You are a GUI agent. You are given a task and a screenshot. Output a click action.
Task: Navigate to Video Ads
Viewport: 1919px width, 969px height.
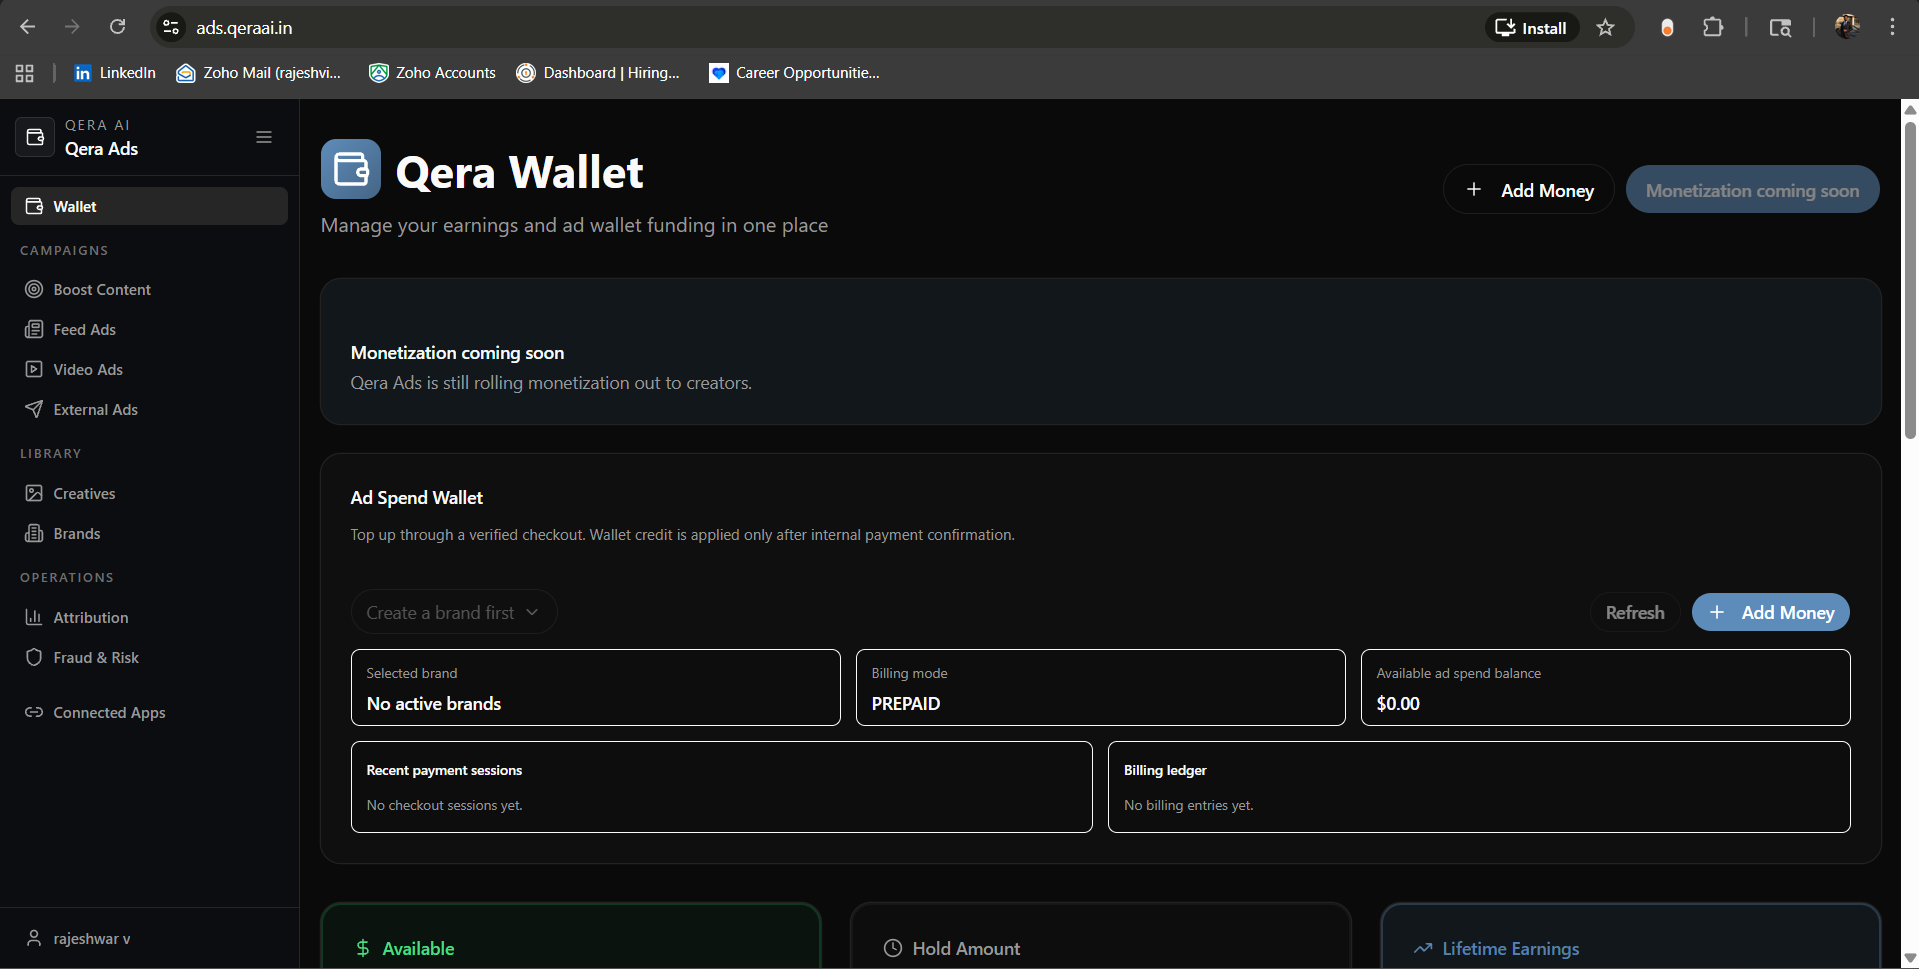[x=149, y=369]
